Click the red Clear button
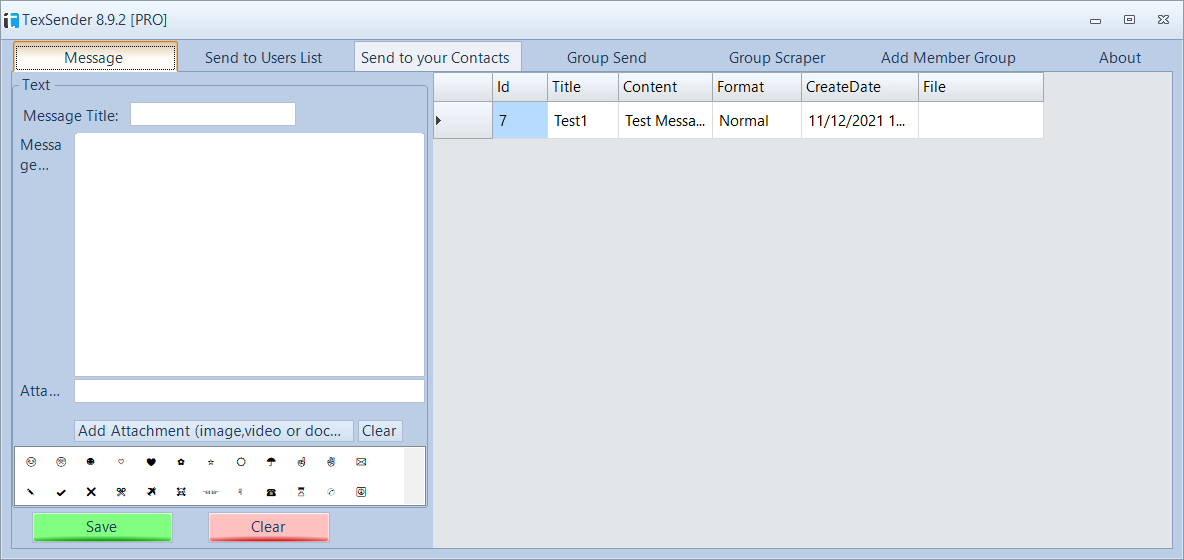The image size is (1184, 560). click(268, 527)
